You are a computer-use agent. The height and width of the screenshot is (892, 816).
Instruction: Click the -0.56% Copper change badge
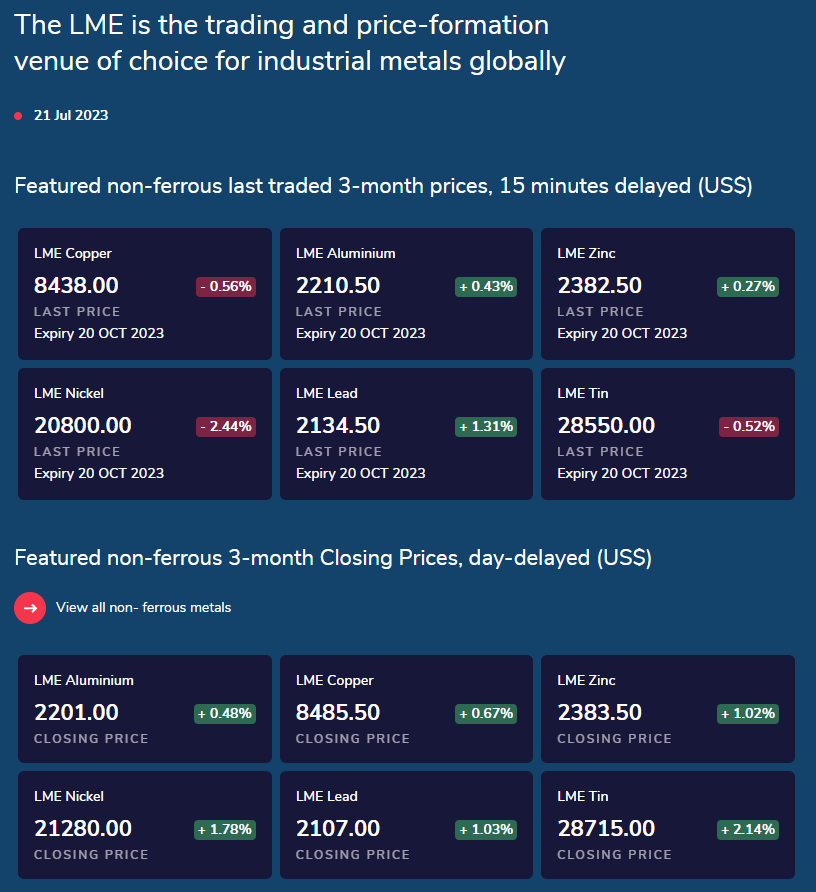tap(226, 287)
